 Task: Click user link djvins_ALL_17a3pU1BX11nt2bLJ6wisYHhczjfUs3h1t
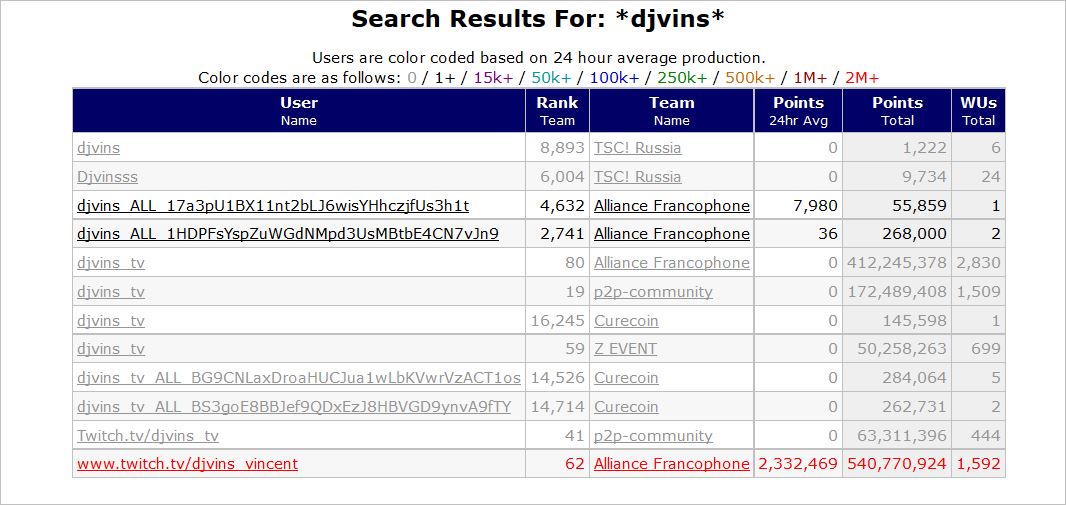[272, 206]
